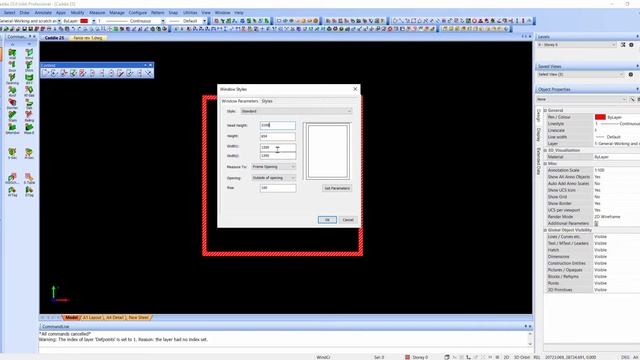Click the Get Parameters button
The width and height of the screenshot is (640, 360).
point(337,188)
